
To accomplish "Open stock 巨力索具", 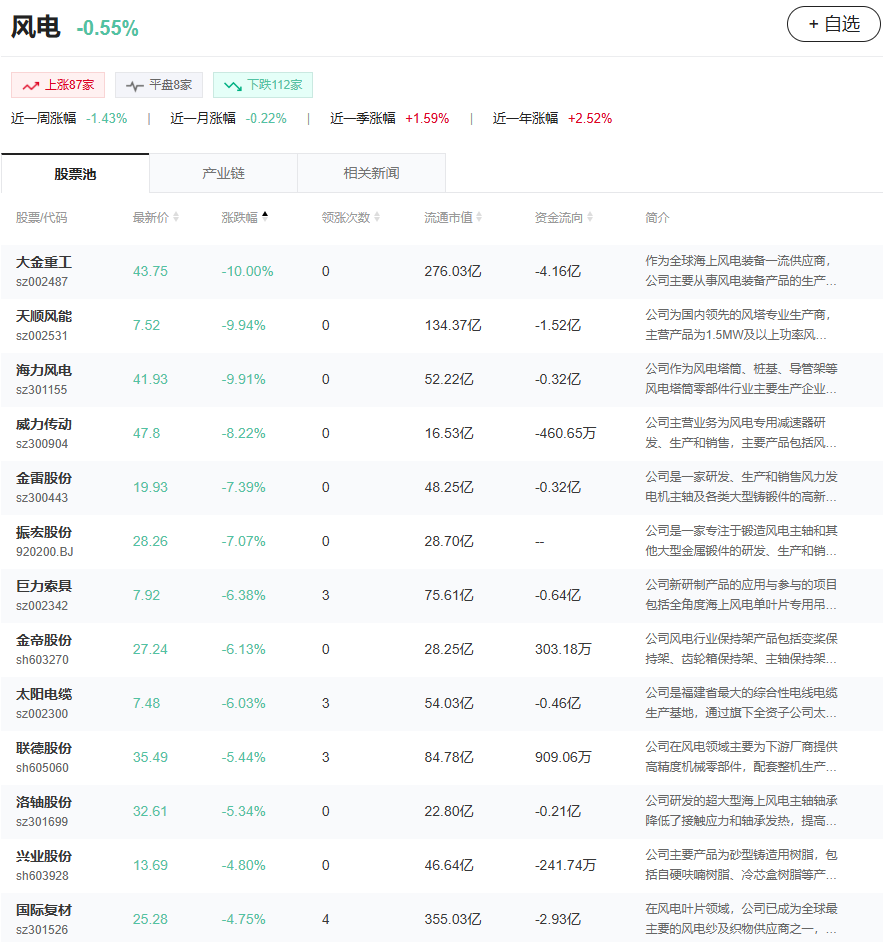I will [x=44, y=586].
